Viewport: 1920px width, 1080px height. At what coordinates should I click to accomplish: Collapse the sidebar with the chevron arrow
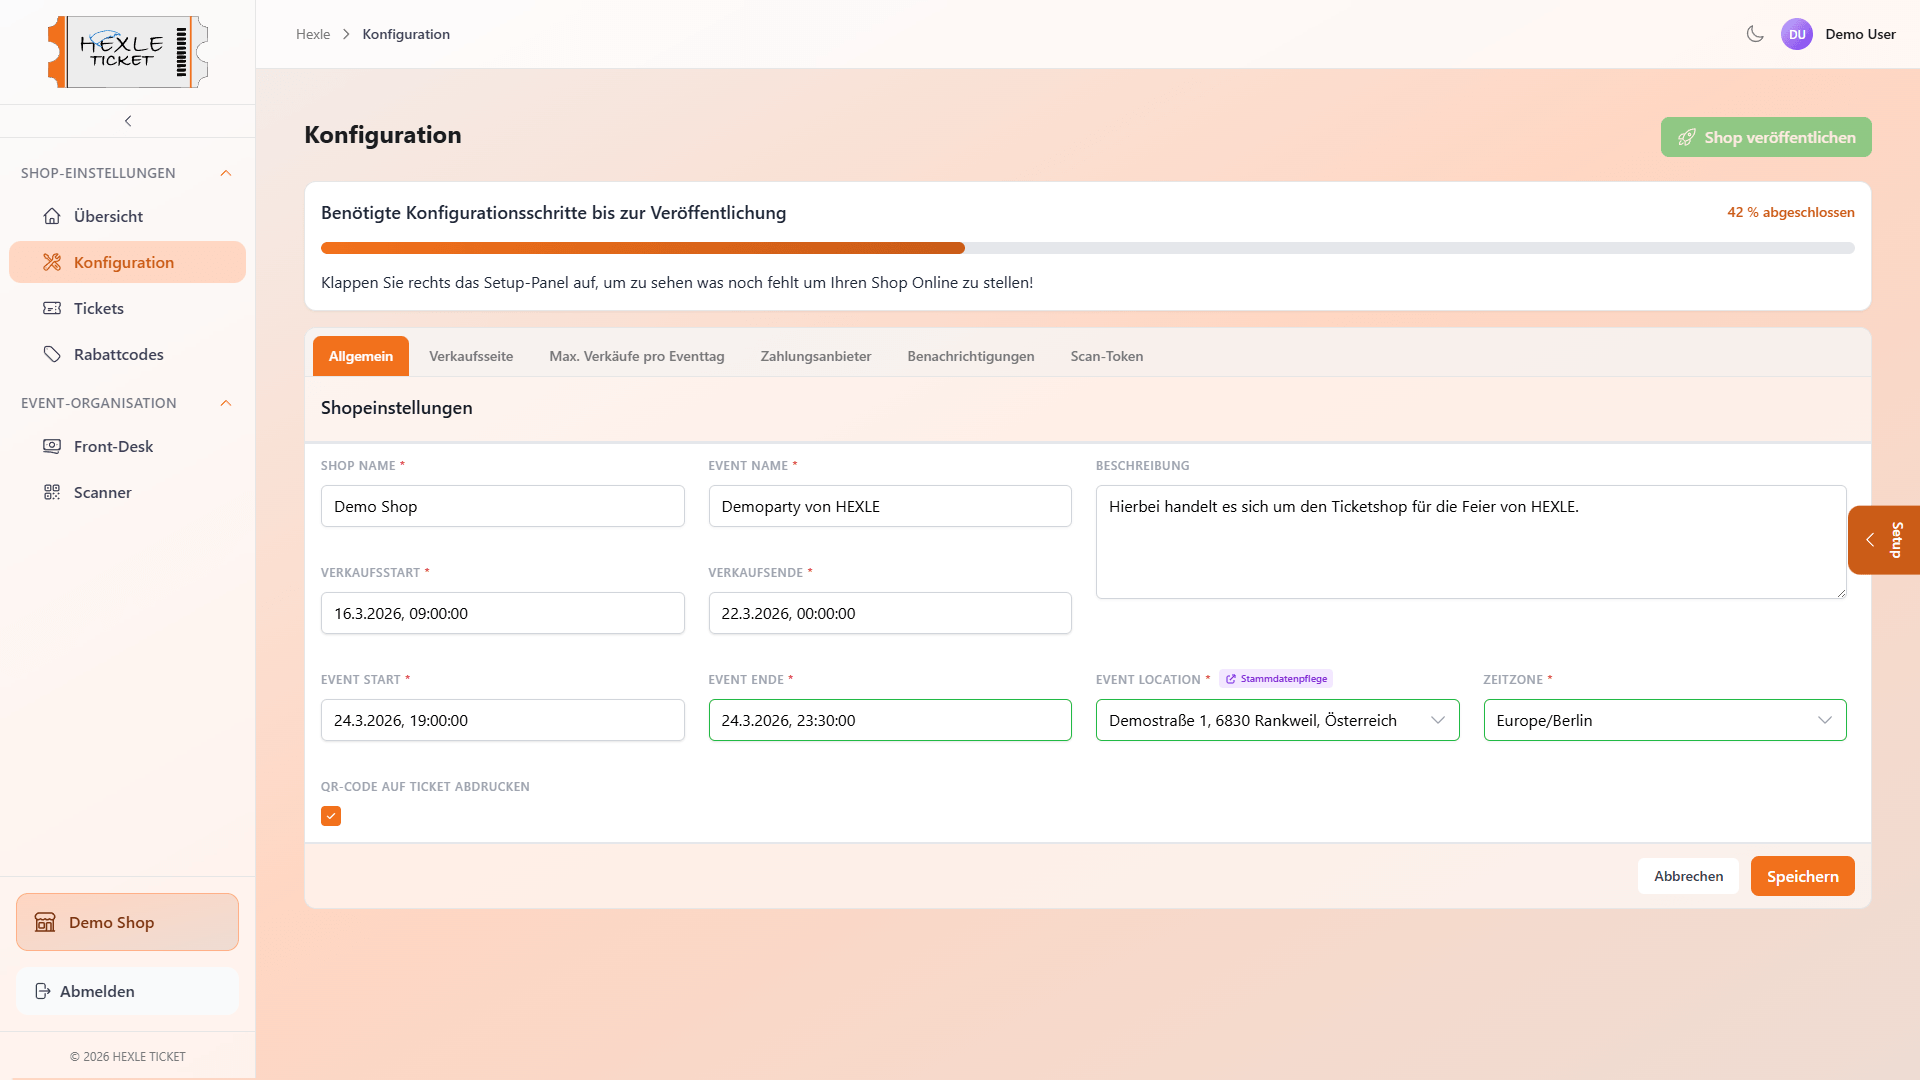pos(128,121)
